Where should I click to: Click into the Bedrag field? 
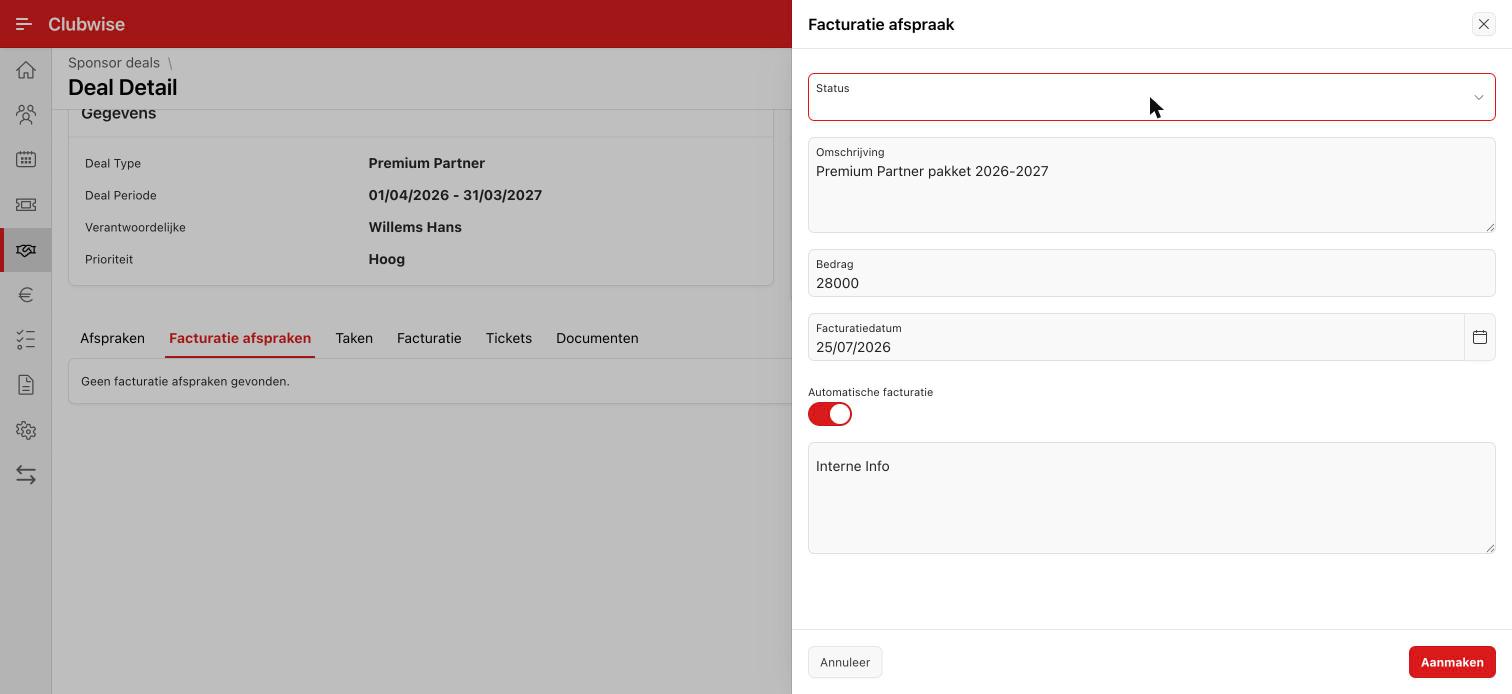pos(1151,273)
